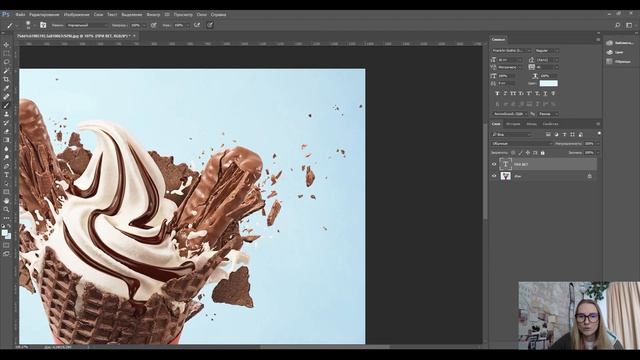Select the Rectangle shape tool
The height and width of the screenshot is (360, 640).
click(6, 192)
